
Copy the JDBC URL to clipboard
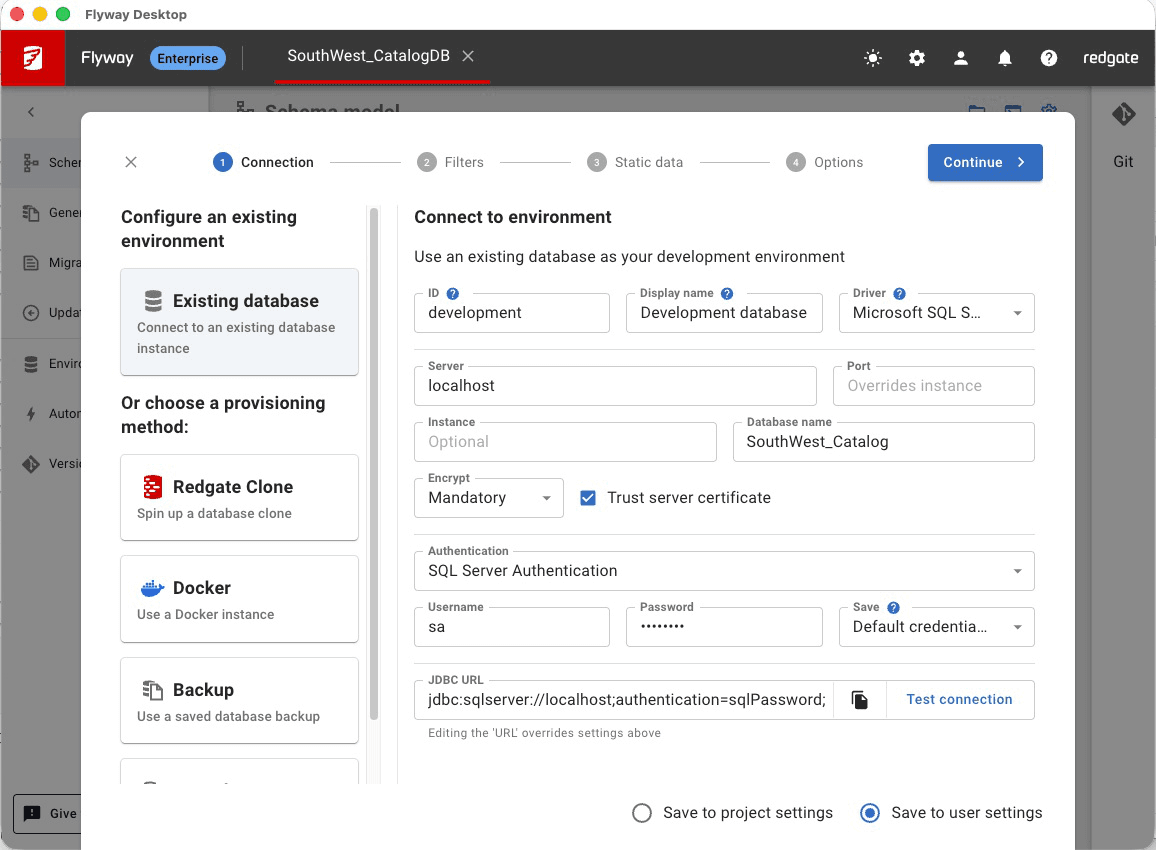pos(860,700)
